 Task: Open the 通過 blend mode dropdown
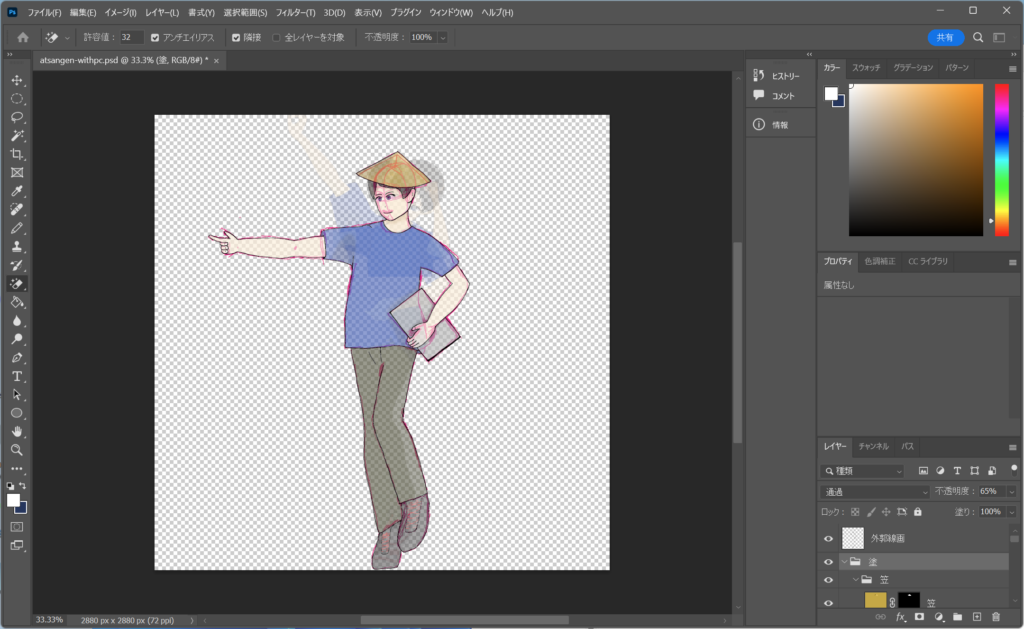874,492
